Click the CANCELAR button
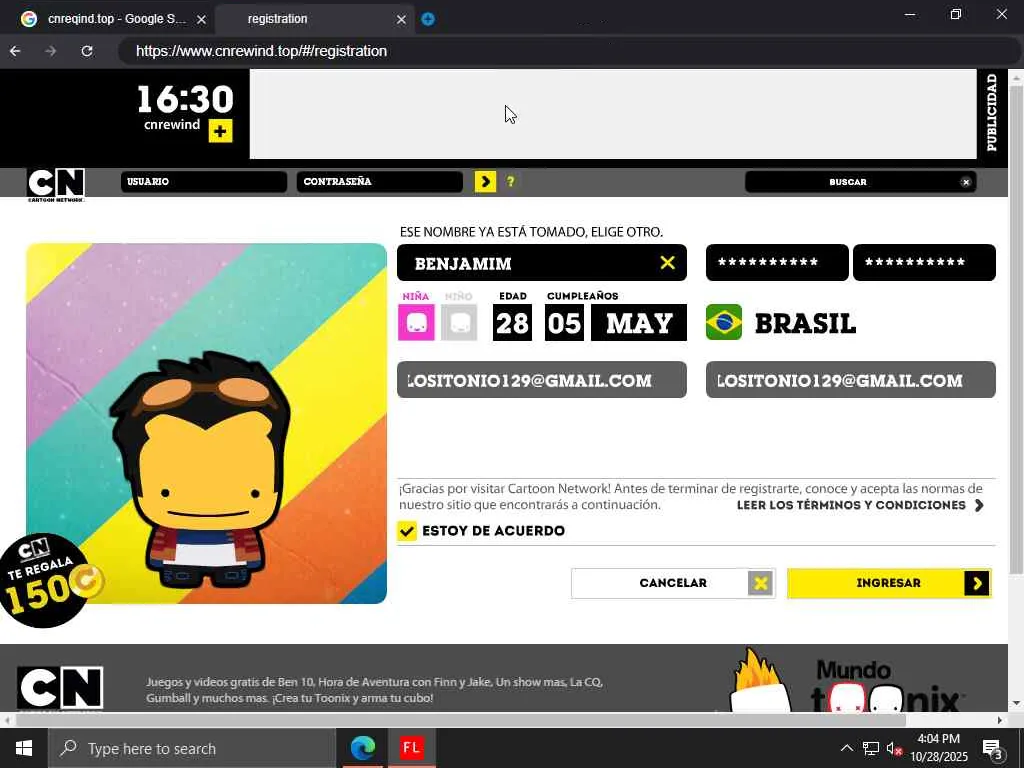Image resolution: width=1024 pixels, height=768 pixels. click(673, 583)
